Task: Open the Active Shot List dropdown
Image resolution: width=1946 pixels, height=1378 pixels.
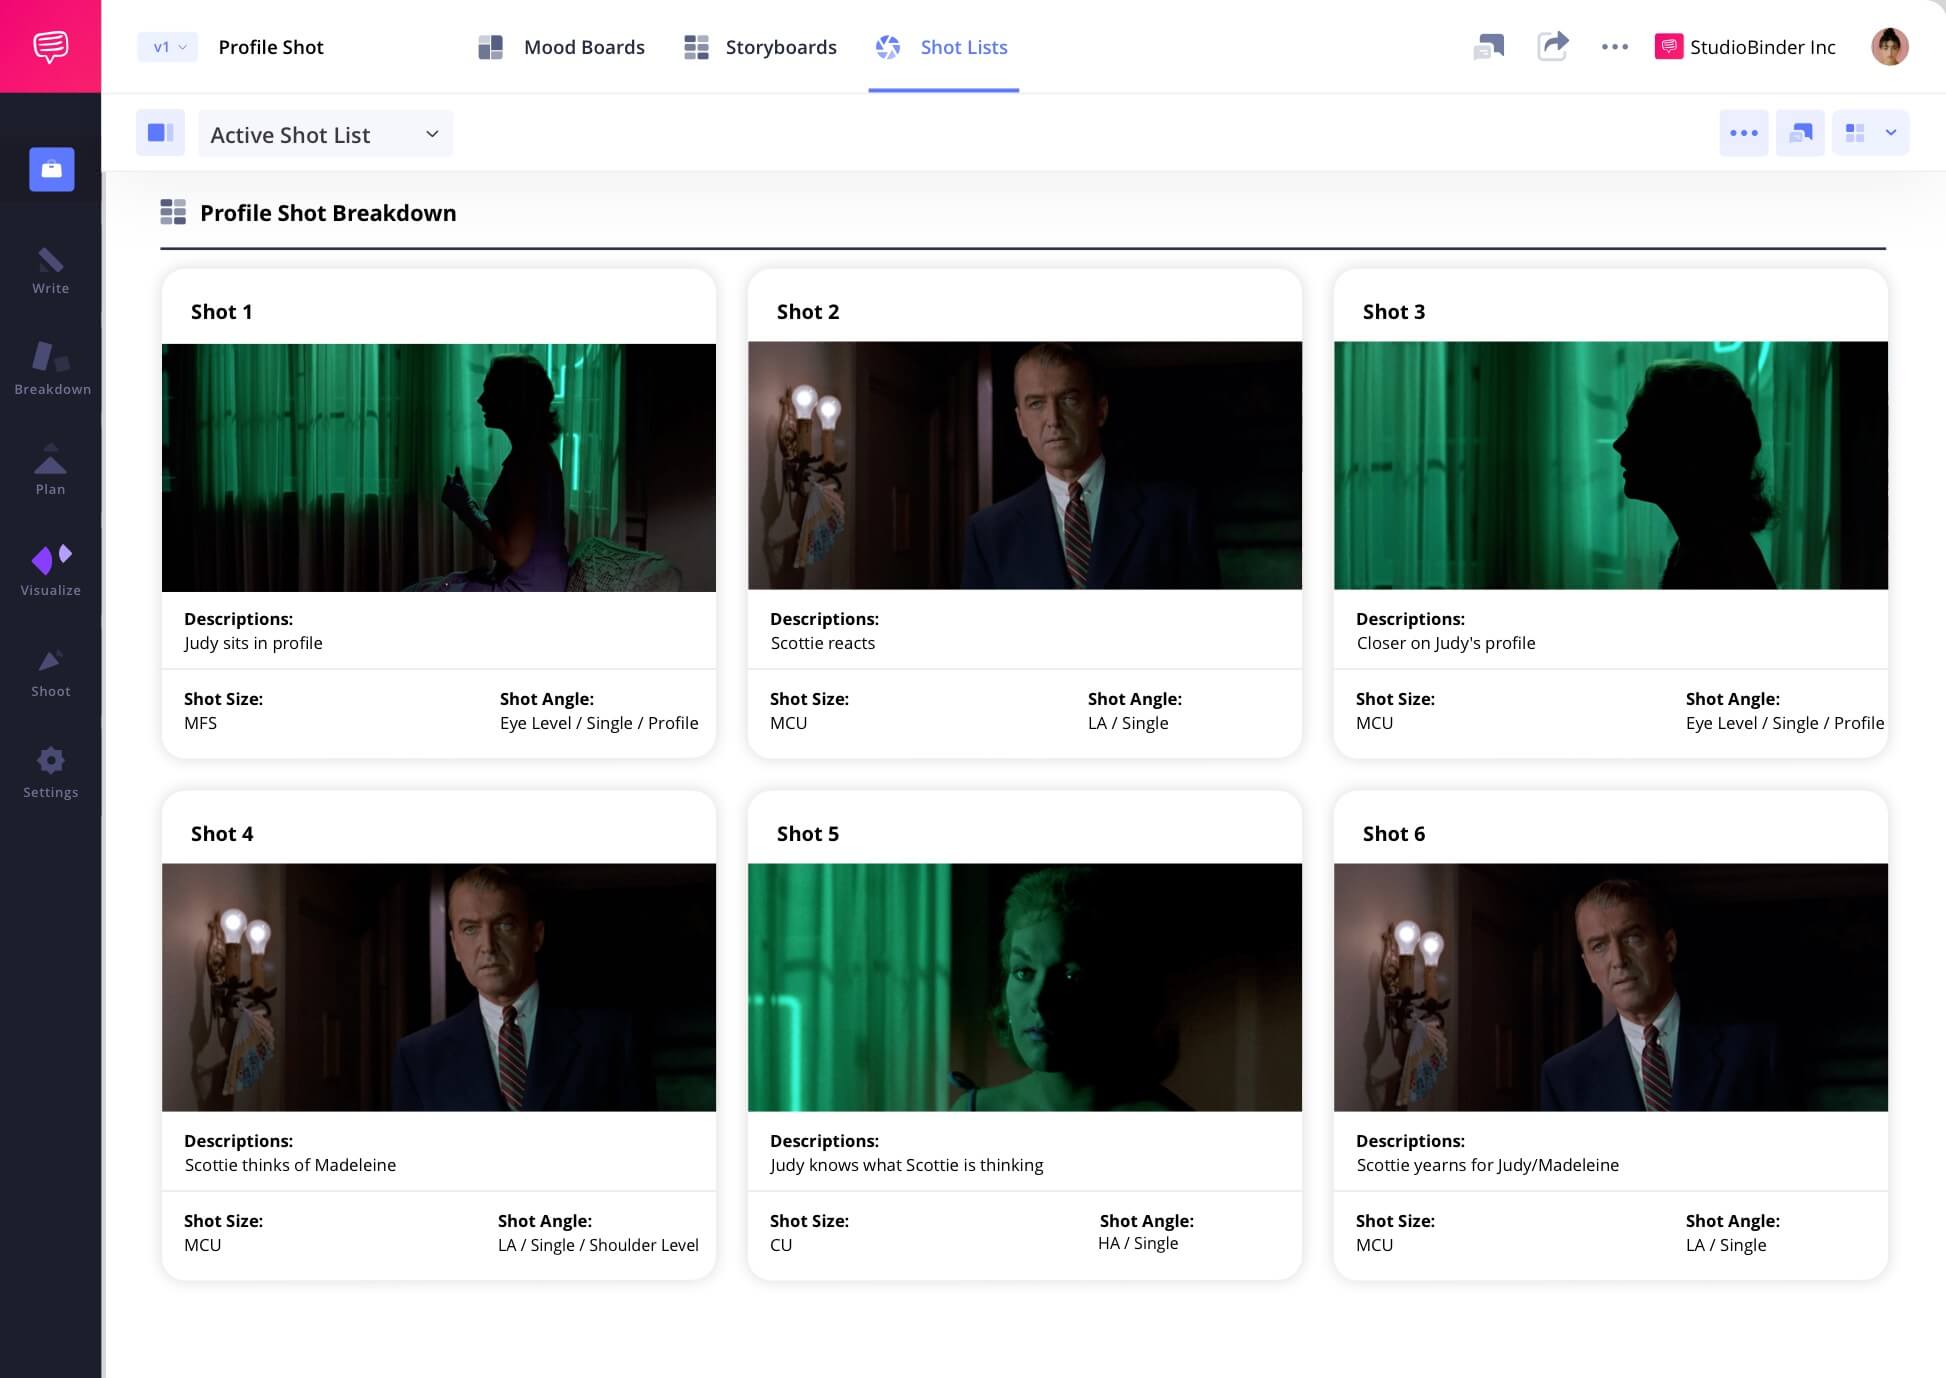Action: coord(325,134)
